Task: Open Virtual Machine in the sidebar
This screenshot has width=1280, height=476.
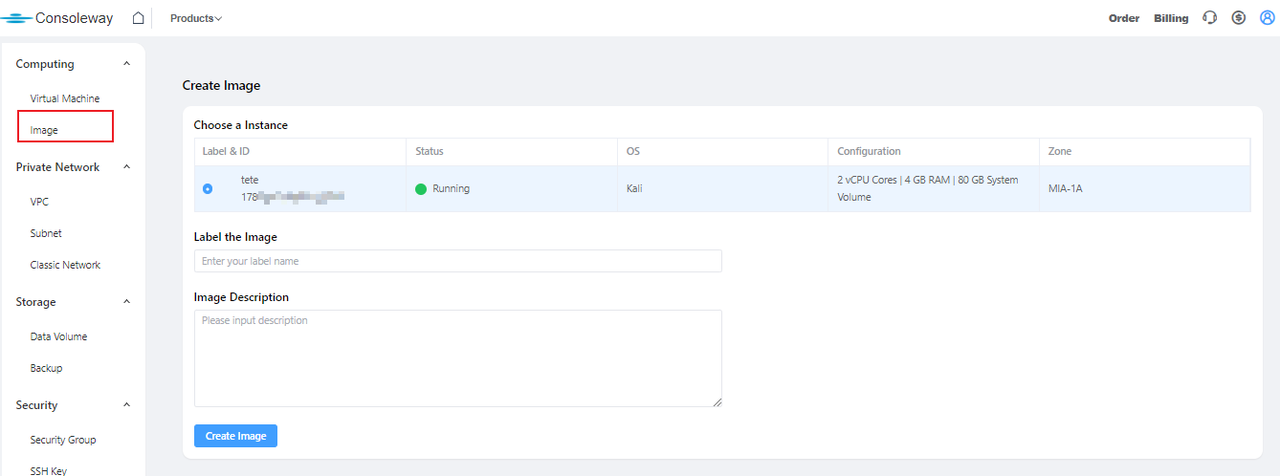Action: click(65, 99)
